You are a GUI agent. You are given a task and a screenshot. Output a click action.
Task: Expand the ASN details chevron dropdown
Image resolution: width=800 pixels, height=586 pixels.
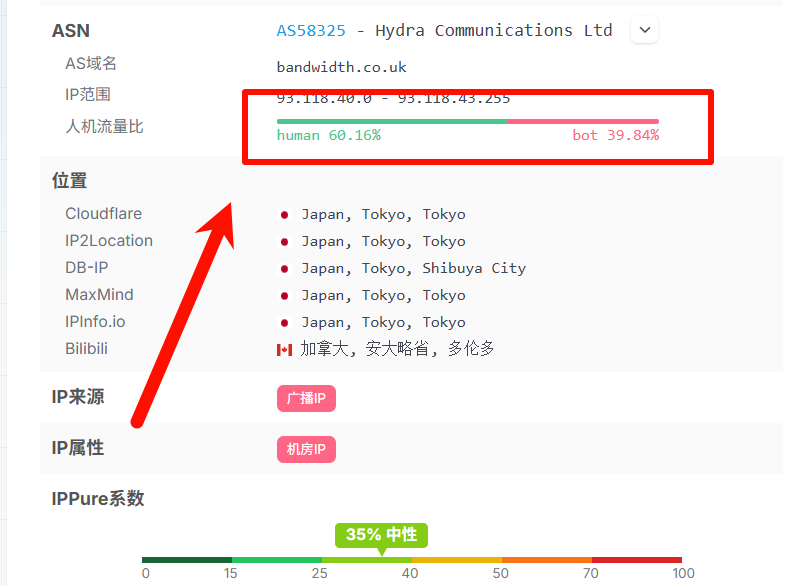(x=644, y=30)
